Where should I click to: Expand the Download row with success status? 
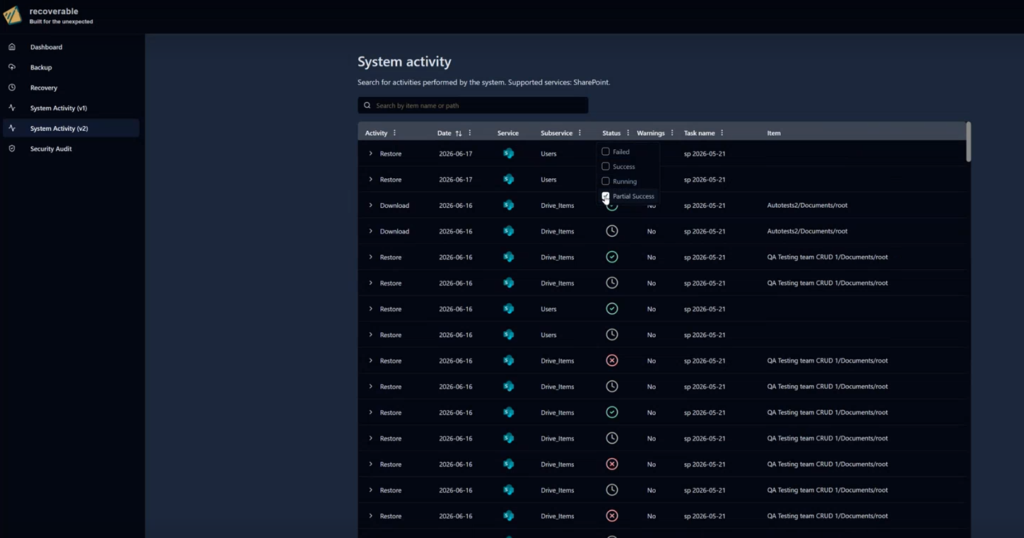pyautogui.click(x=370, y=205)
